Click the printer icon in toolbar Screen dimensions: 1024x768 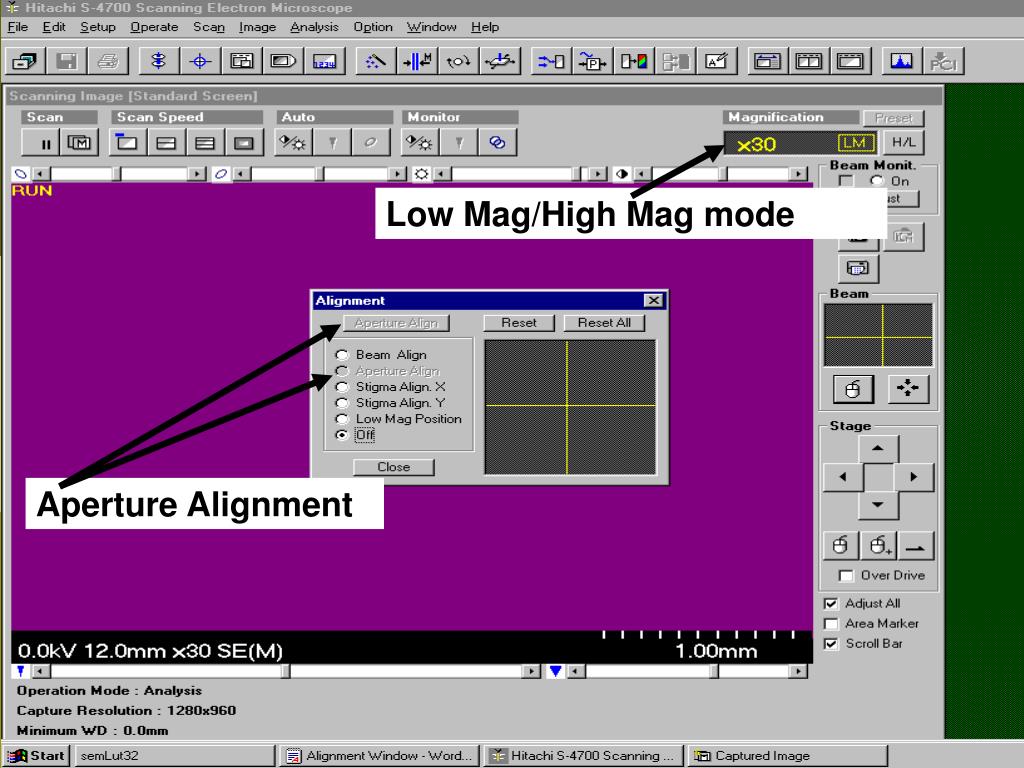point(108,61)
